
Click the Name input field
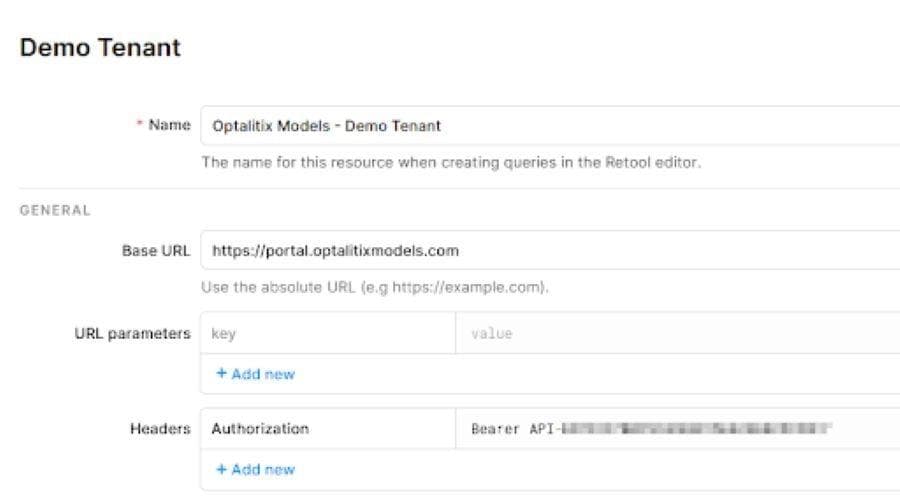tap(550, 126)
